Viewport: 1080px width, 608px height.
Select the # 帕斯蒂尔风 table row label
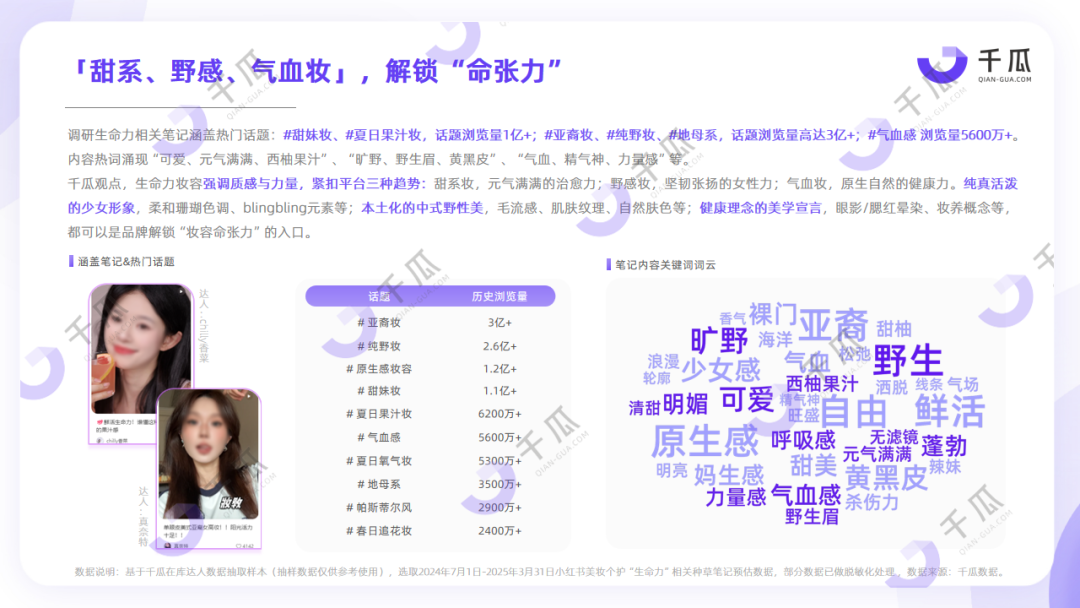click(379, 507)
